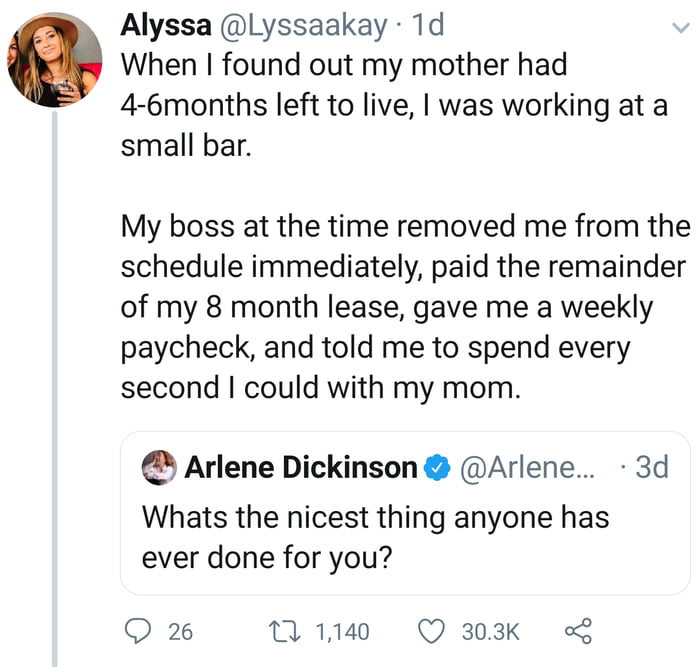Viewport: 700px width, 667px height.
Task: Click the share icon
Action: pos(579,631)
